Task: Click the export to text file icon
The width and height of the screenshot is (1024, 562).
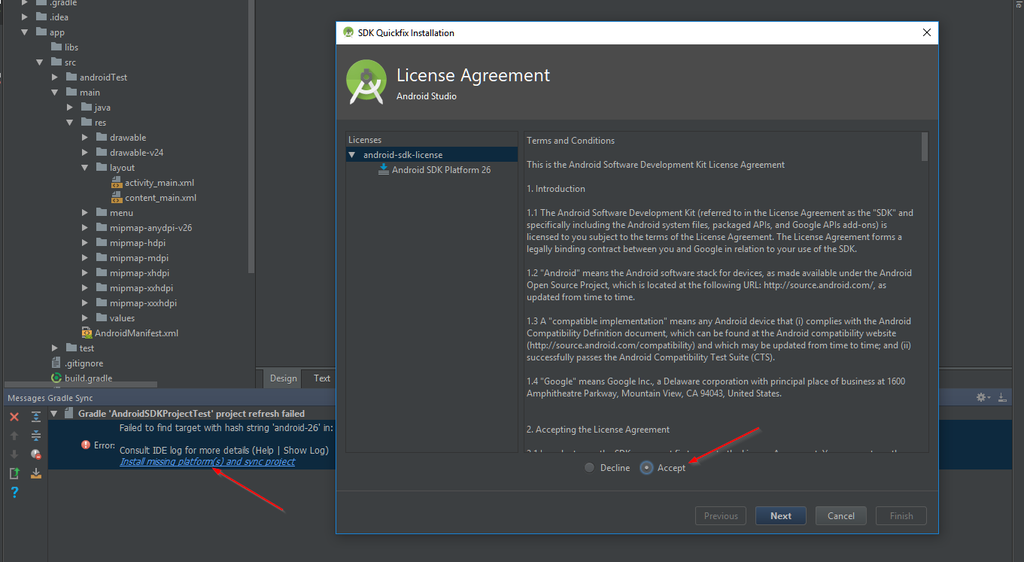Action: tap(14, 473)
